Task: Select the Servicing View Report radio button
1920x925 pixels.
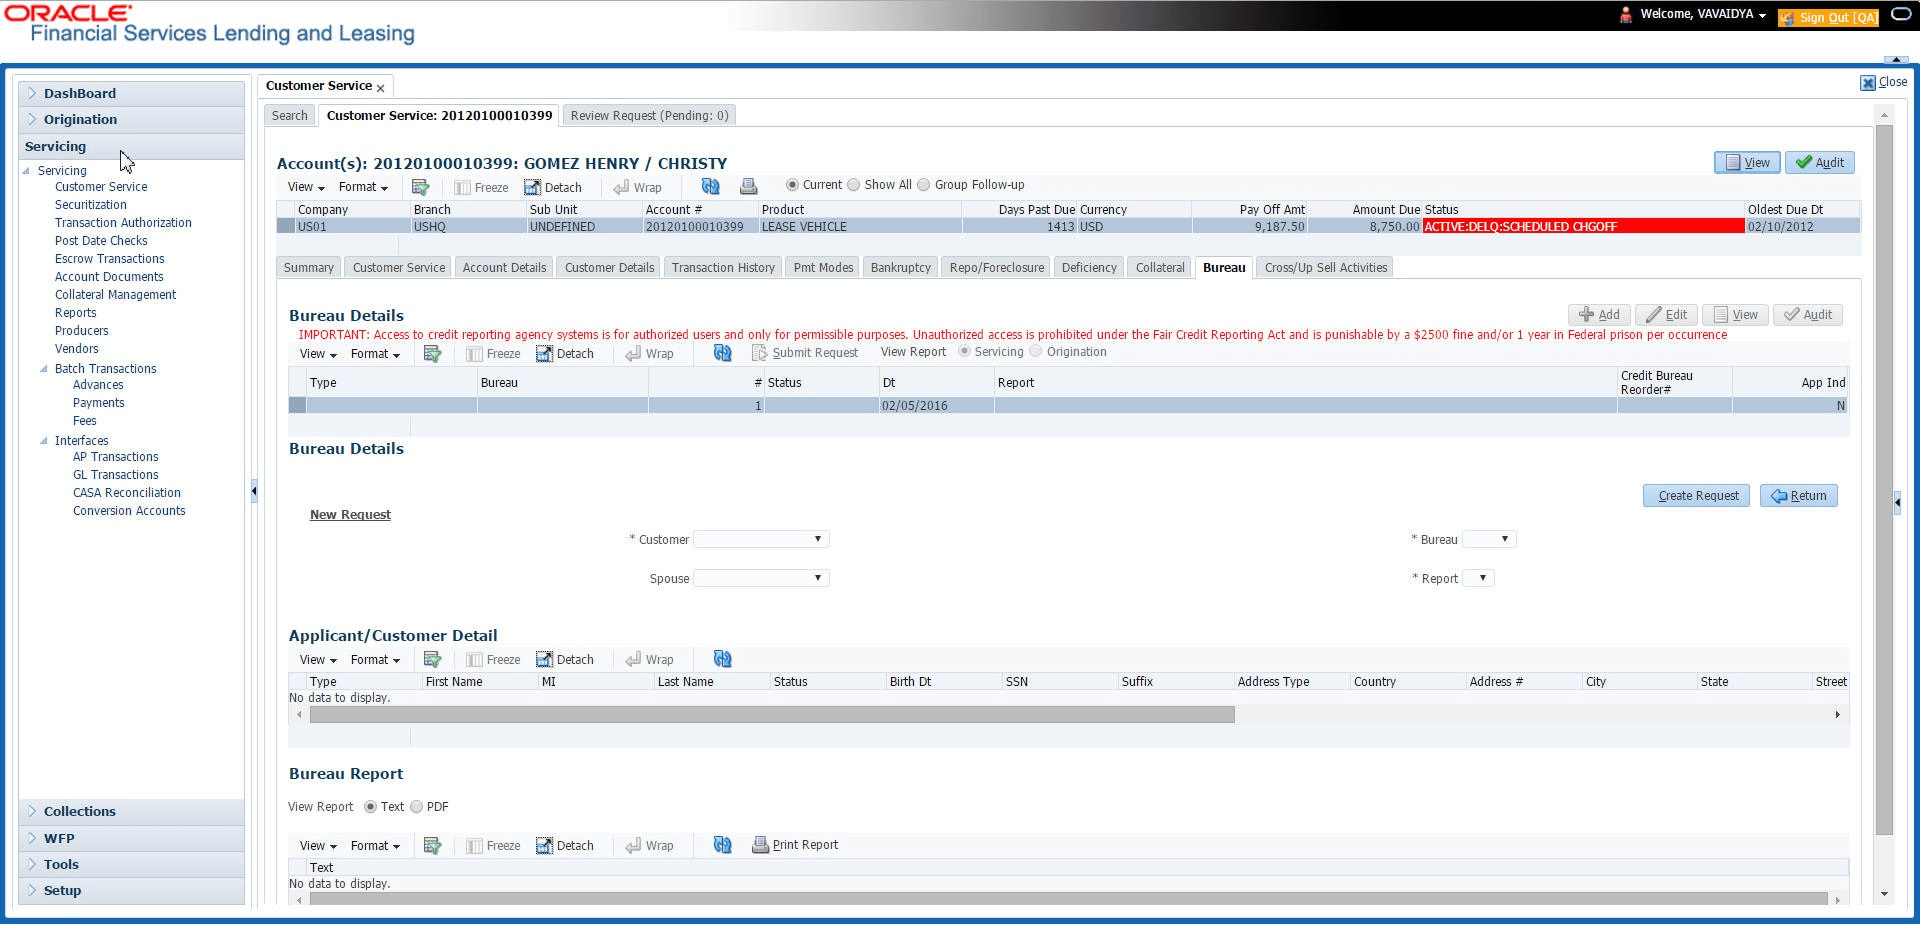Action: point(964,351)
